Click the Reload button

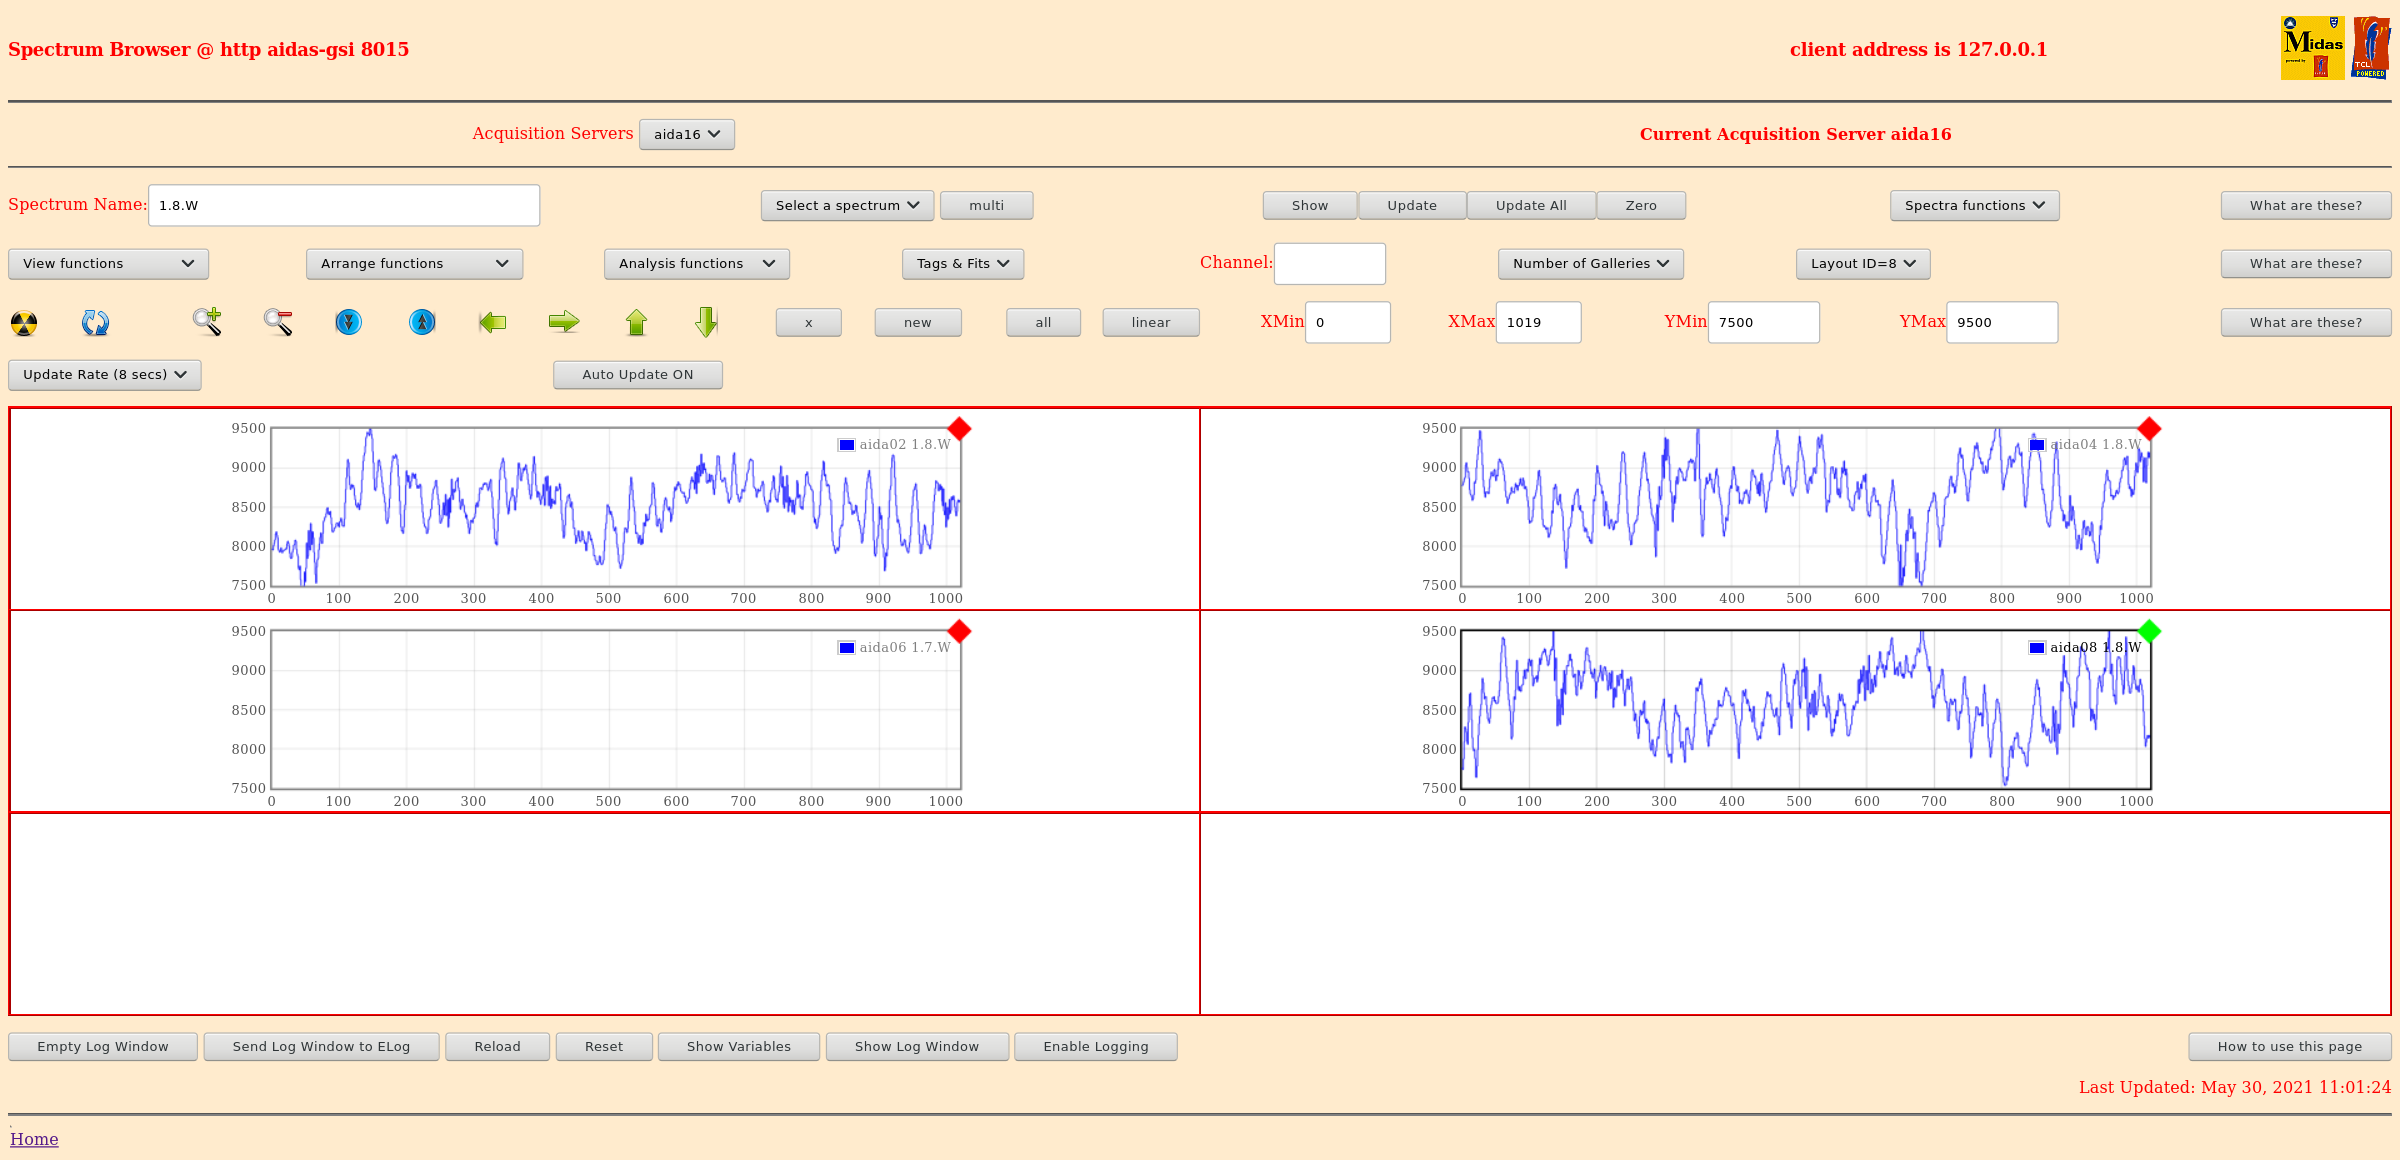(497, 1047)
